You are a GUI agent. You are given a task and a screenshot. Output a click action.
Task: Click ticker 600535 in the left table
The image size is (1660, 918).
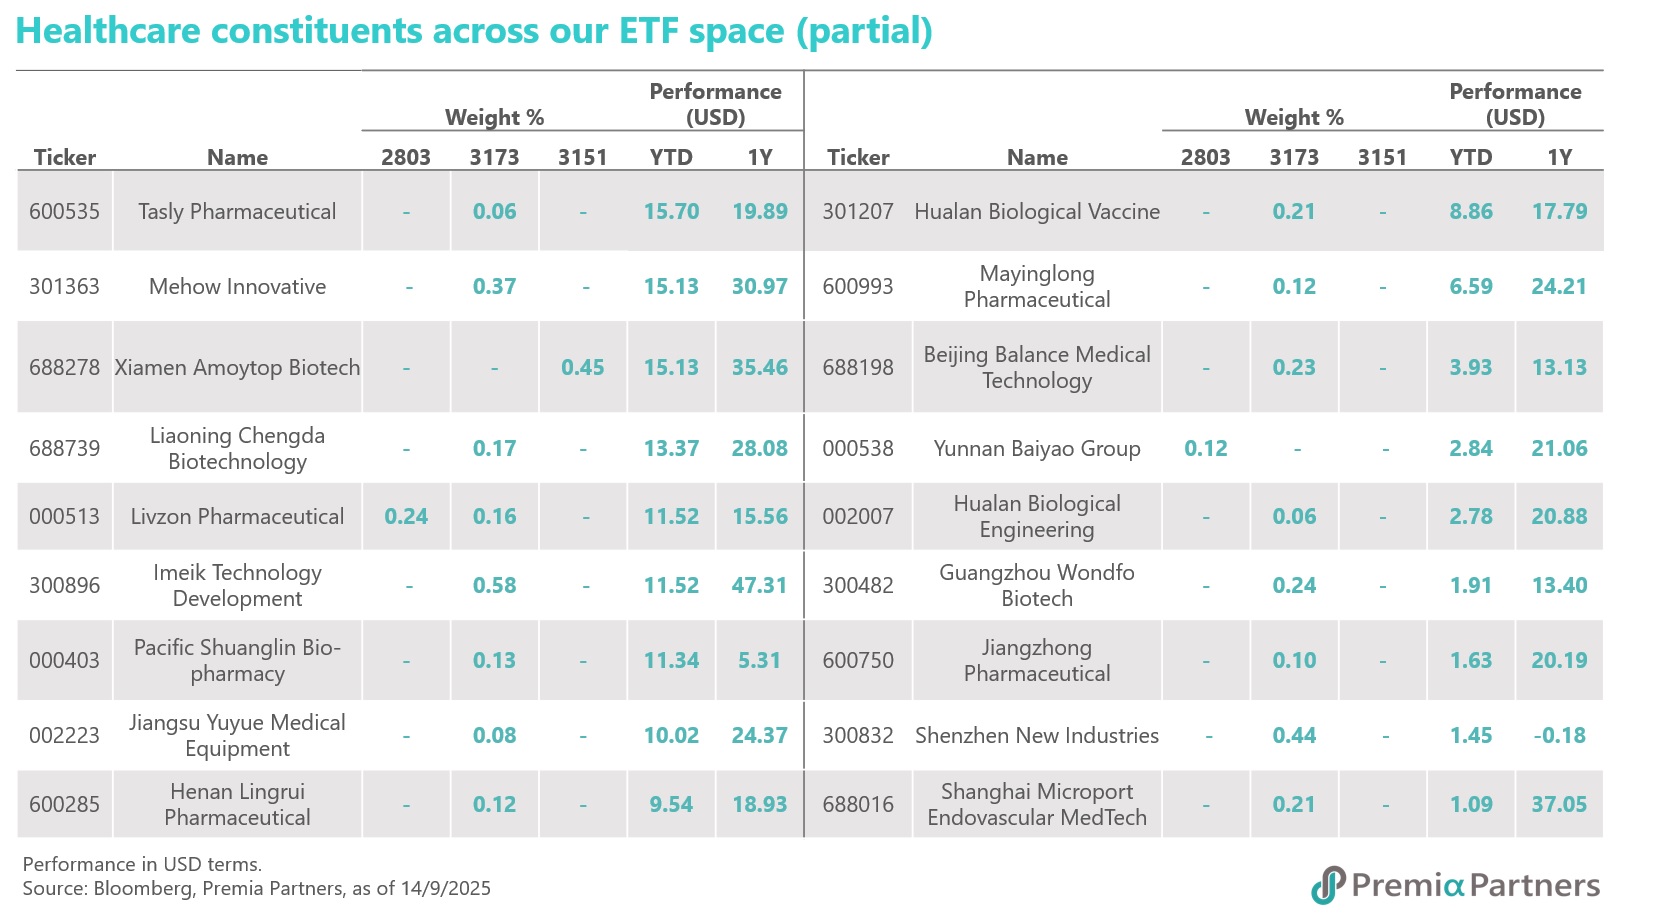[64, 212]
